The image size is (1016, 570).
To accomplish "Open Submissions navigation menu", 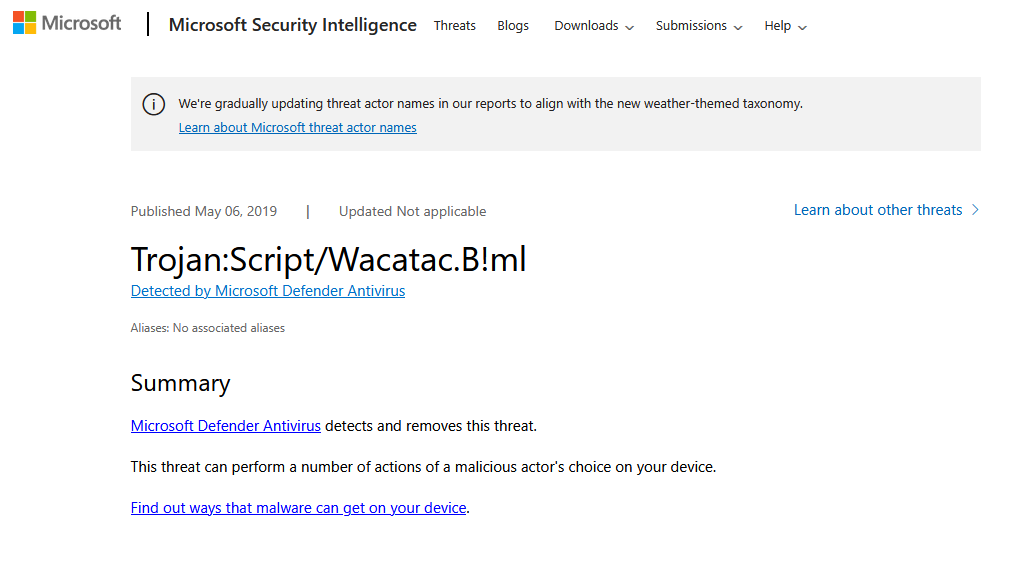I will click(698, 25).
